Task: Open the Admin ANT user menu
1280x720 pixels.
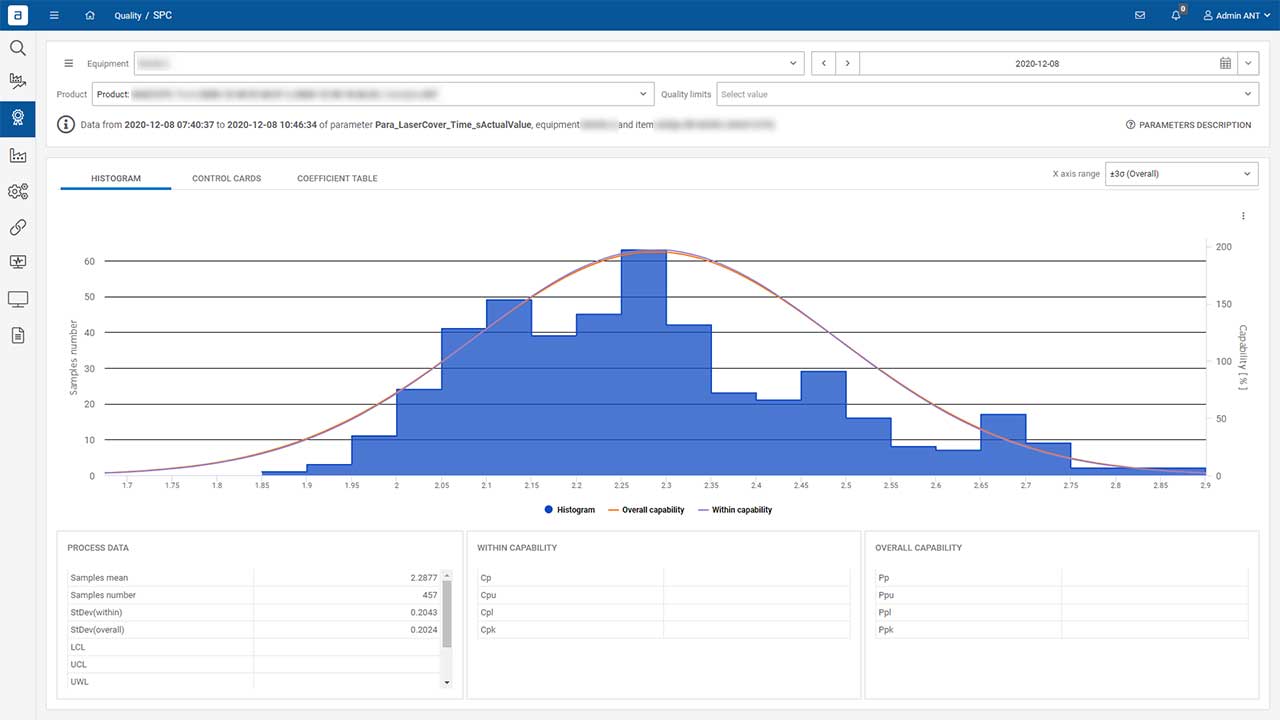Action: (x=1236, y=16)
